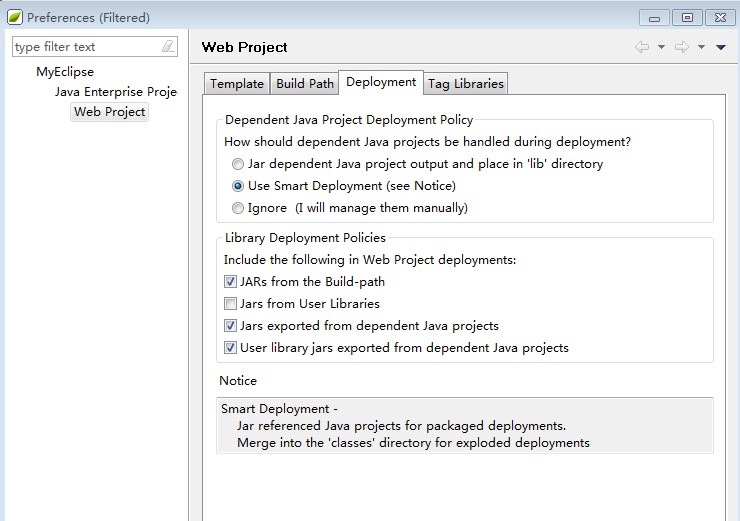This screenshot has width=740, height=521.
Task: Switch to Tag Libraries tab
Action: click(466, 84)
